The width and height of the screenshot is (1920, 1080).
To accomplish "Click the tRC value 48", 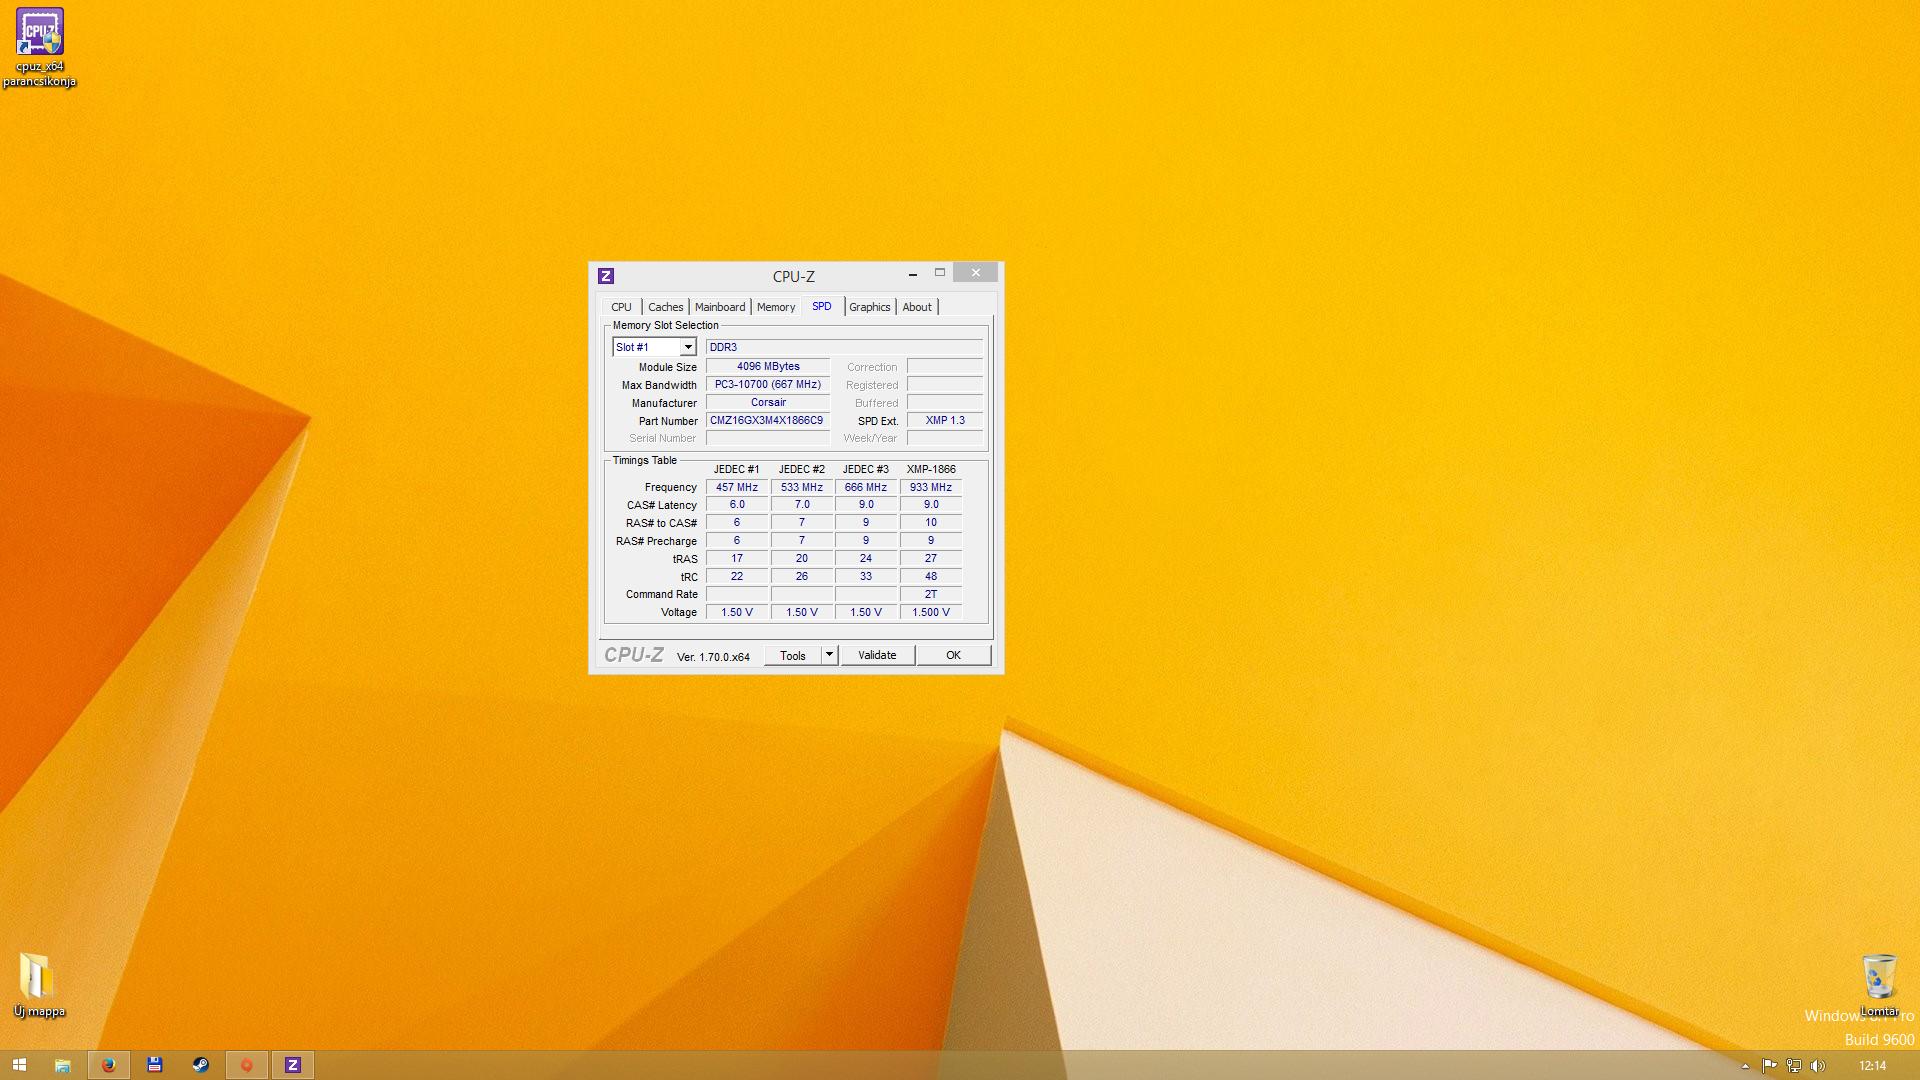I will [931, 577].
